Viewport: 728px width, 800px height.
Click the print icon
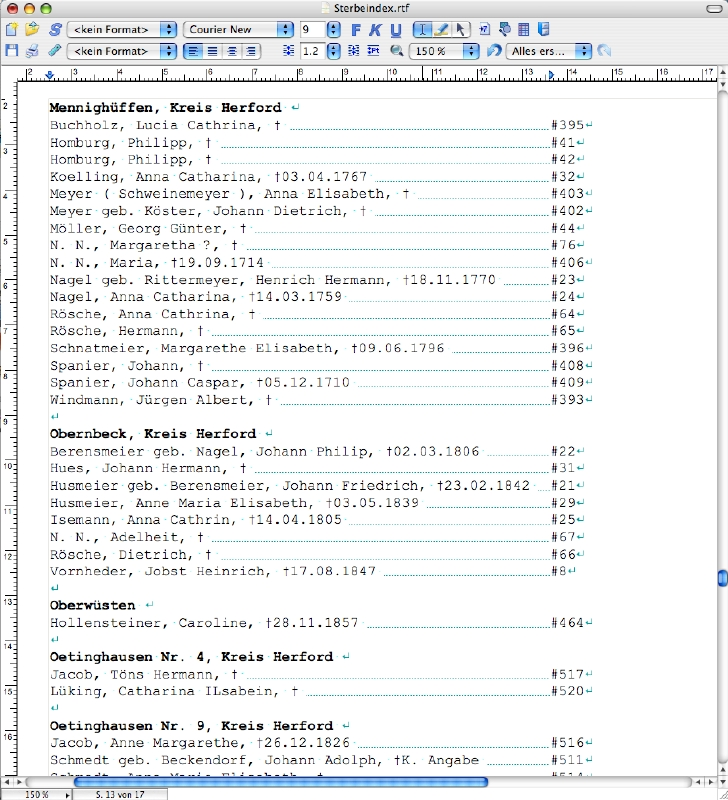pyautogui.click(x=32, y=50)
